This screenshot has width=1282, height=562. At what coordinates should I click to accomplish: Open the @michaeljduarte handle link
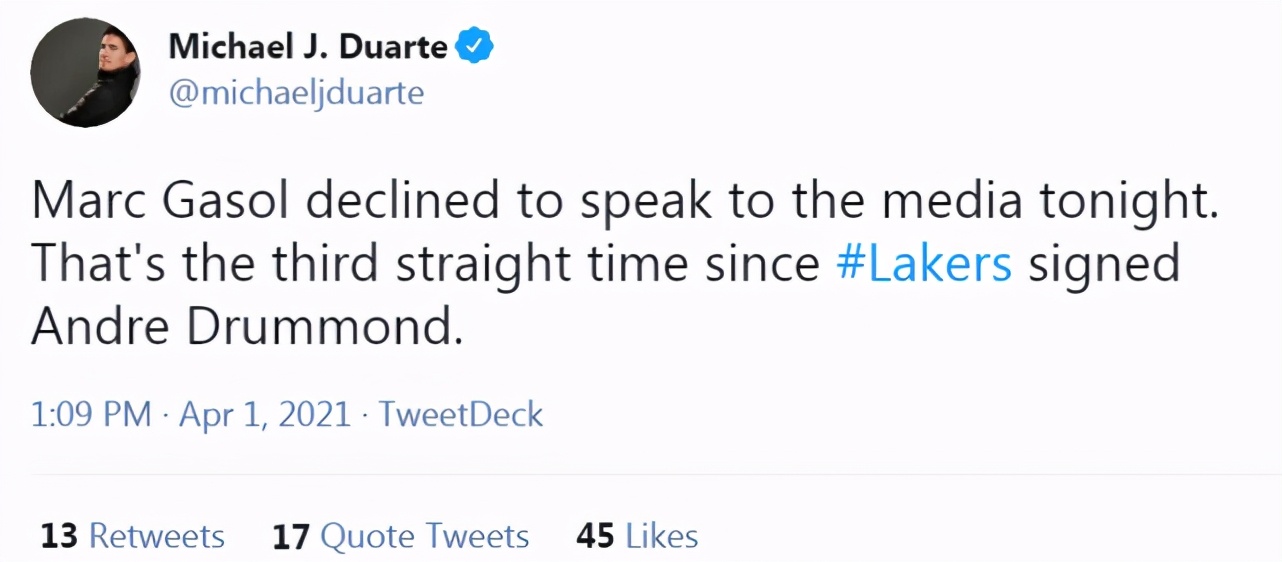296,93
